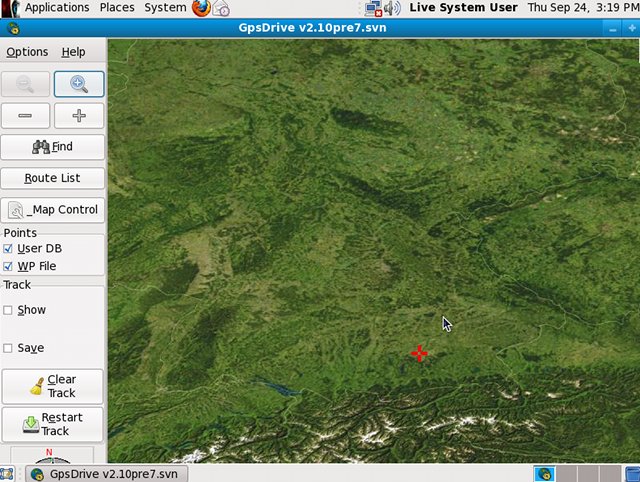Click the red cross position marker on map
Image resolution: width=640 pixels, height=482 pixels.
click(419, 353)
